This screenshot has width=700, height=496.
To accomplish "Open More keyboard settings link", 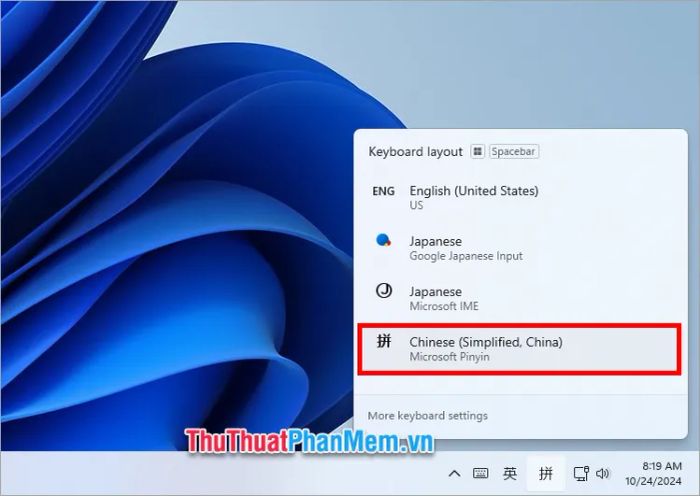I will pos(428,415).
